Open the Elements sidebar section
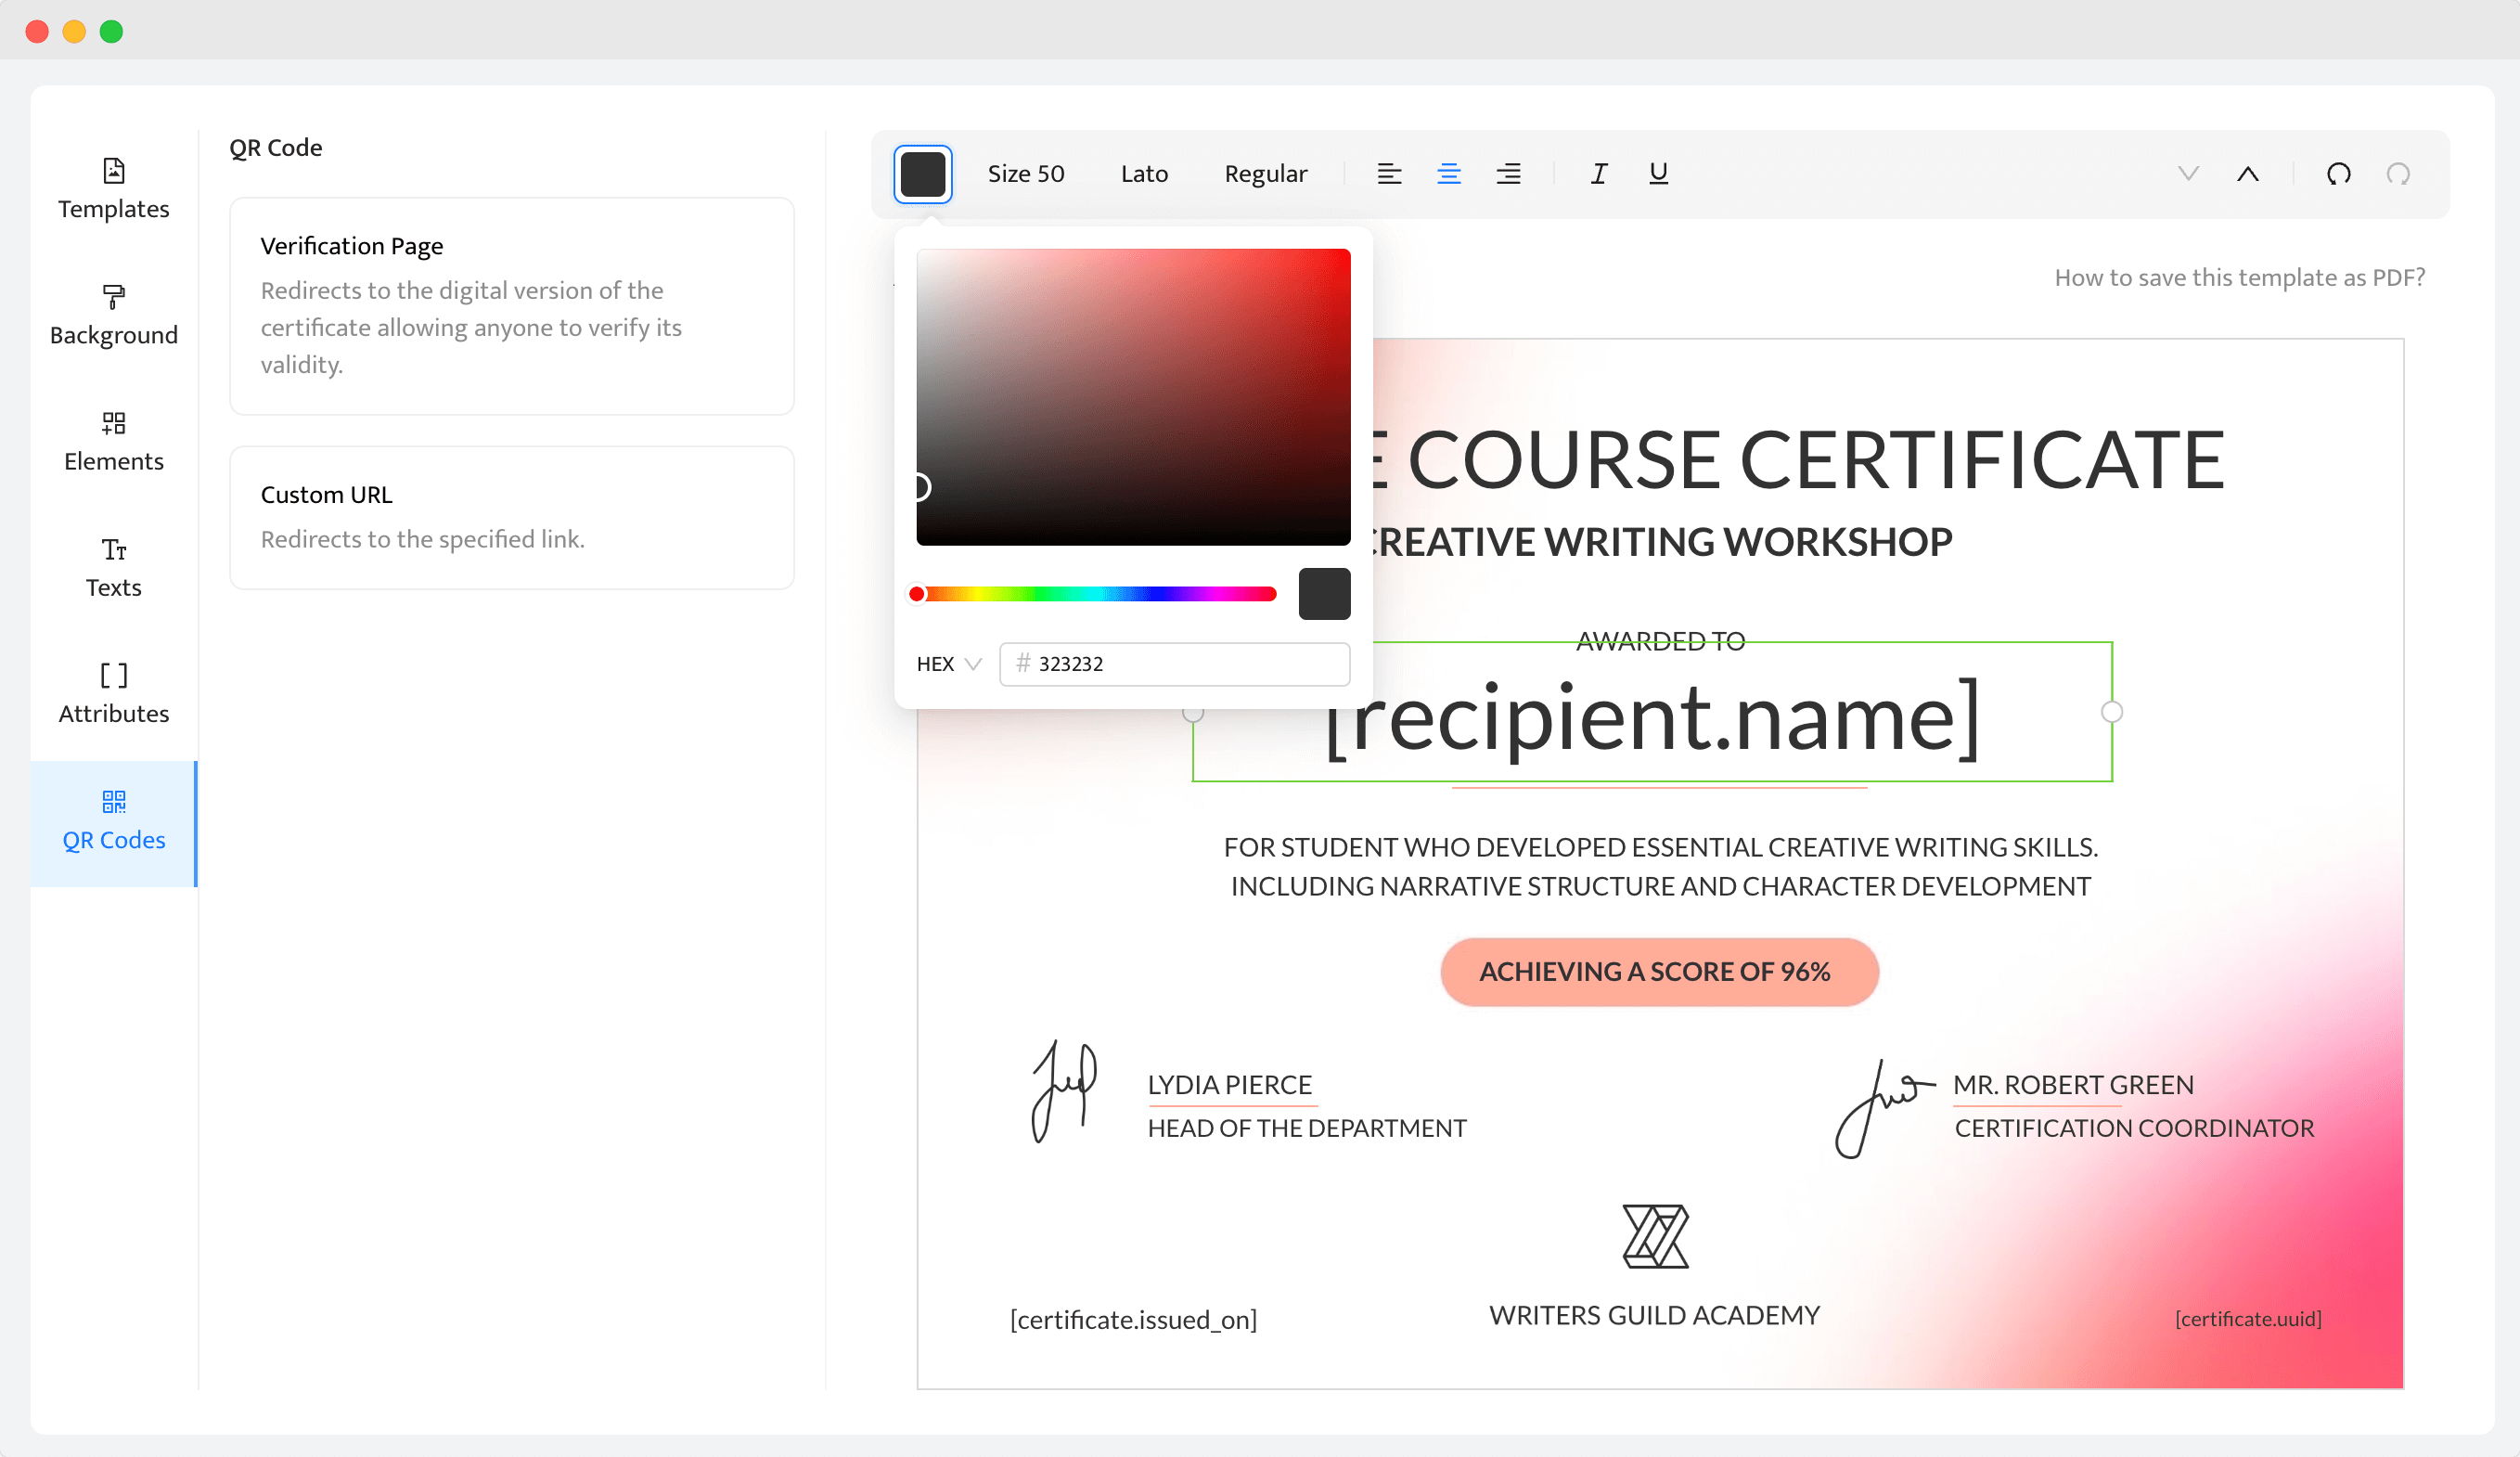The width and height of the screenshot is (2520, 1457). pyautogui.click(x=113, y=442)
